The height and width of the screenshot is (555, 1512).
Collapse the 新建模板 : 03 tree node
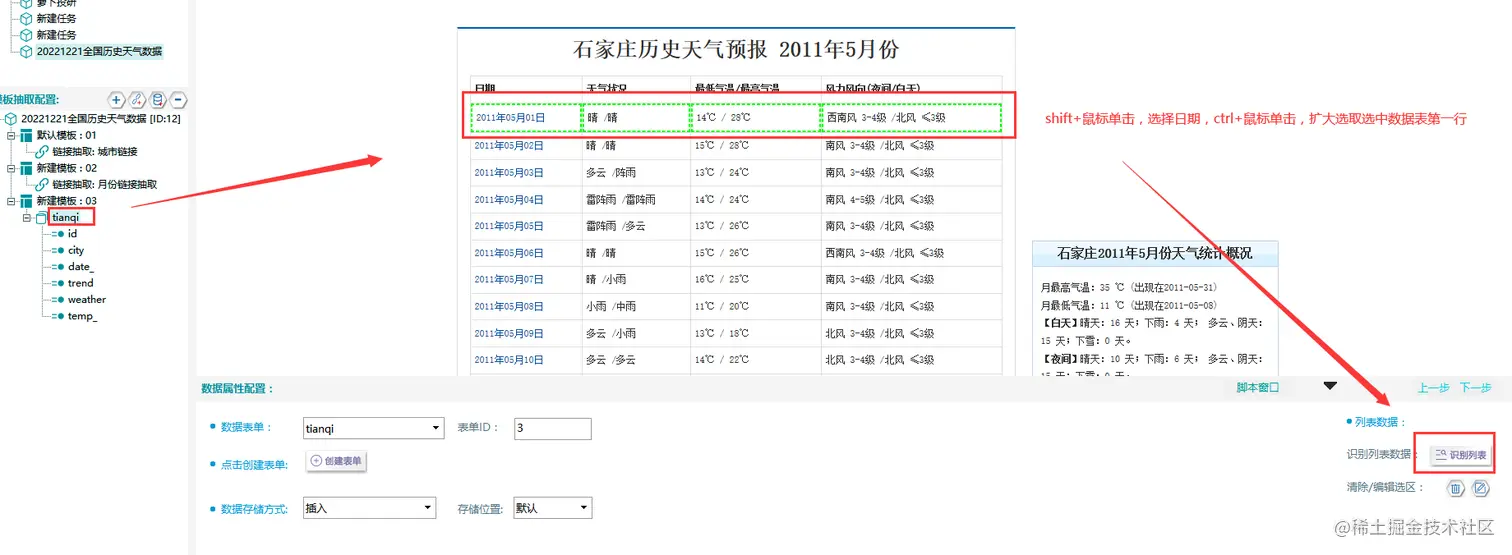11,201
